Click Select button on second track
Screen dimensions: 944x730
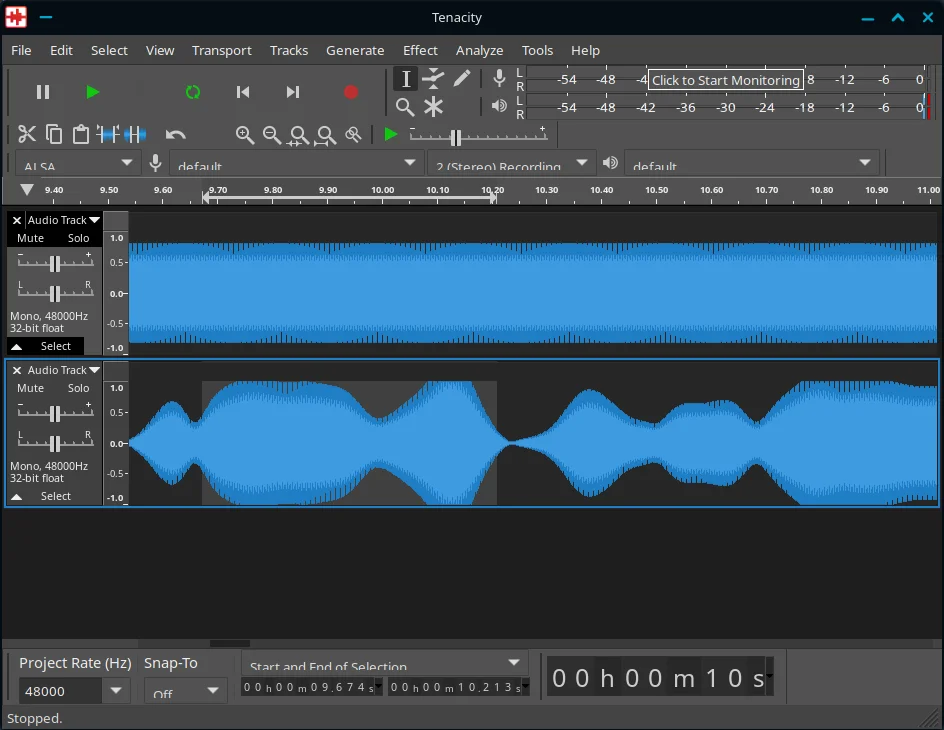tap(55, 496)
